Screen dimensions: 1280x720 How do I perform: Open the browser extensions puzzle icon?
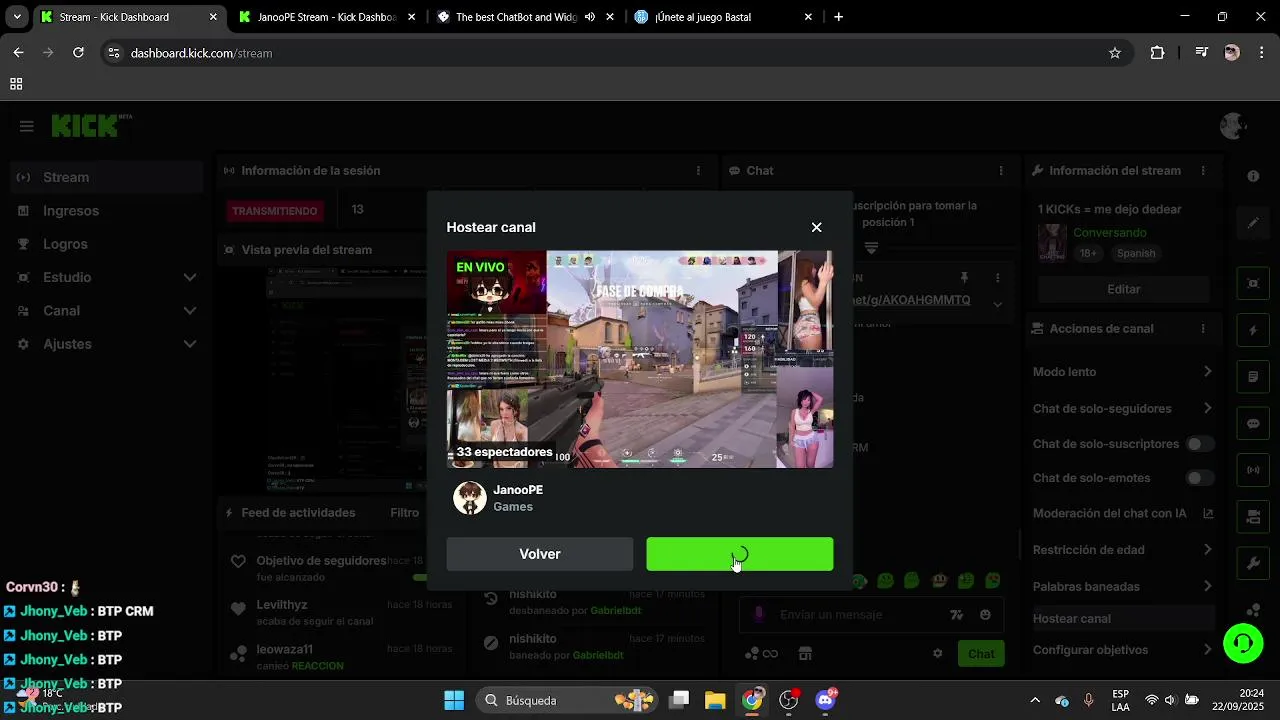[x=1158, y=53]
